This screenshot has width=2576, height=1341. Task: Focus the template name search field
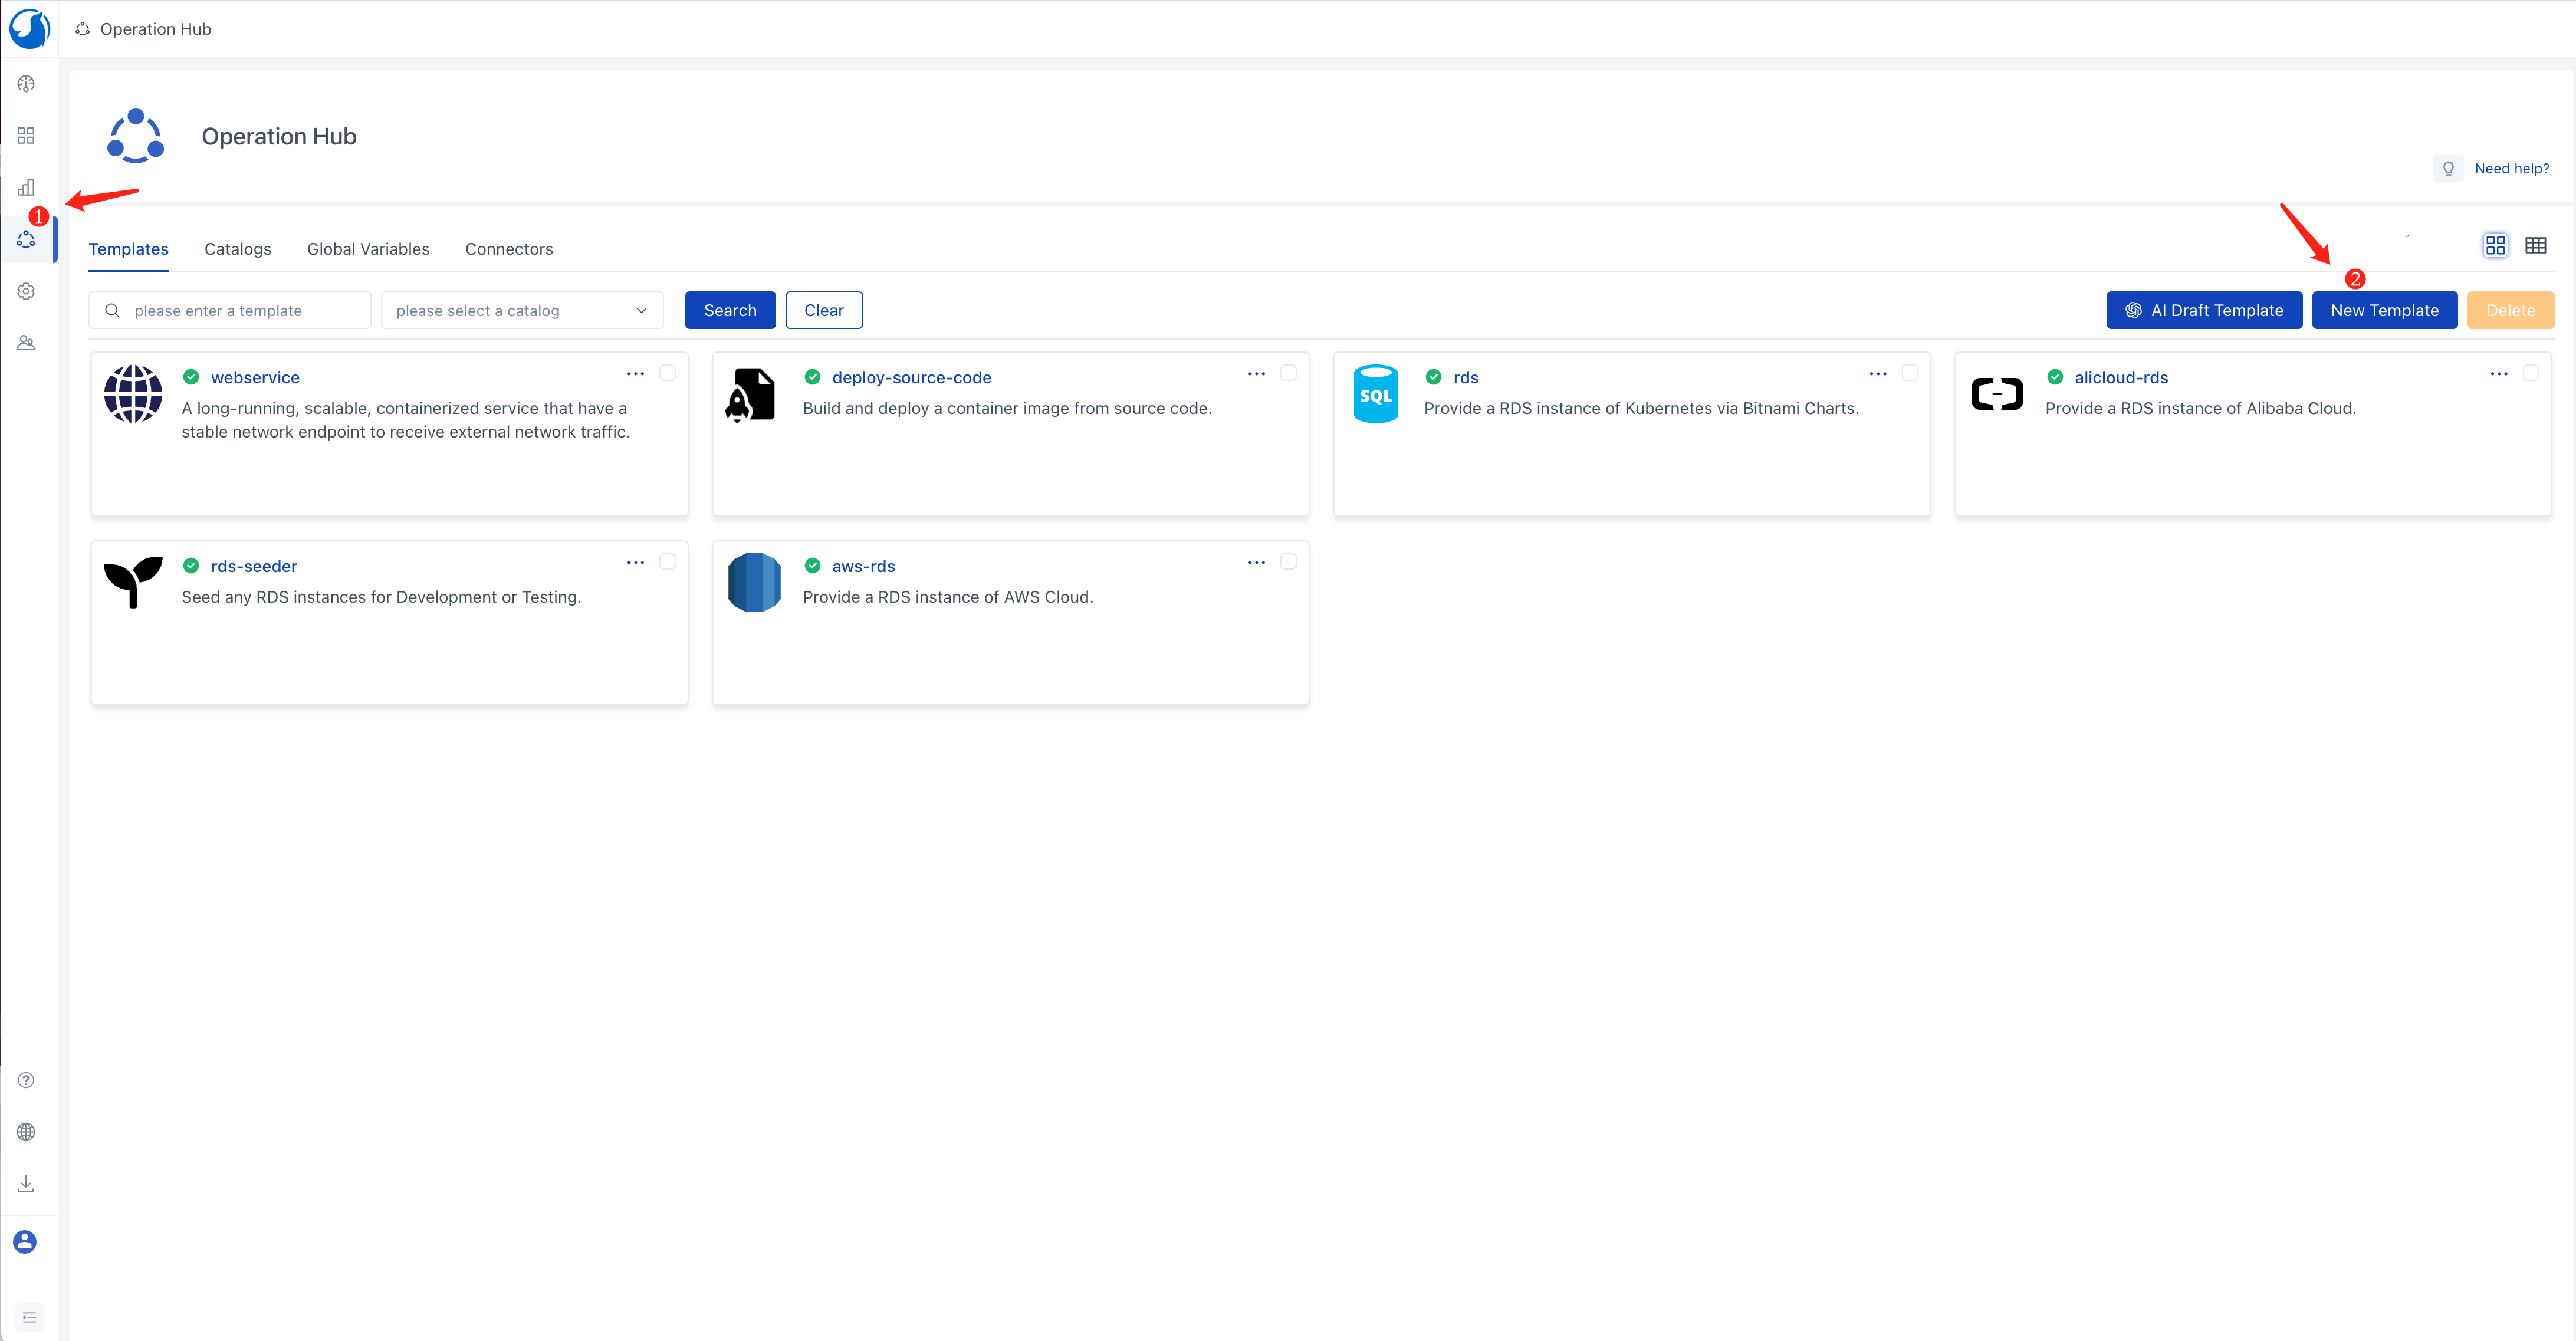[x=240, y=311]
